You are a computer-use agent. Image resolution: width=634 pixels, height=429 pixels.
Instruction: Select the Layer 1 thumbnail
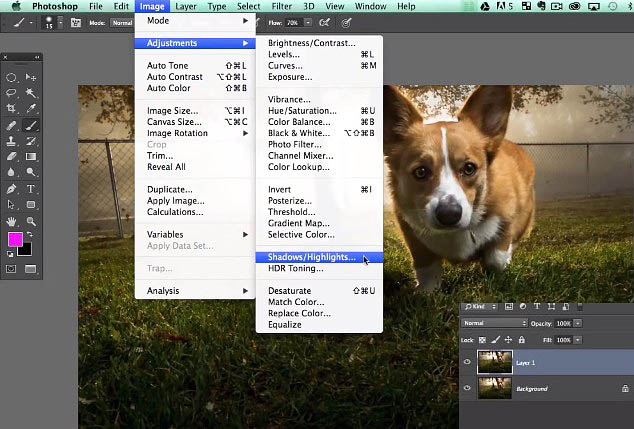pyautogui.click(x=495, y=362)
